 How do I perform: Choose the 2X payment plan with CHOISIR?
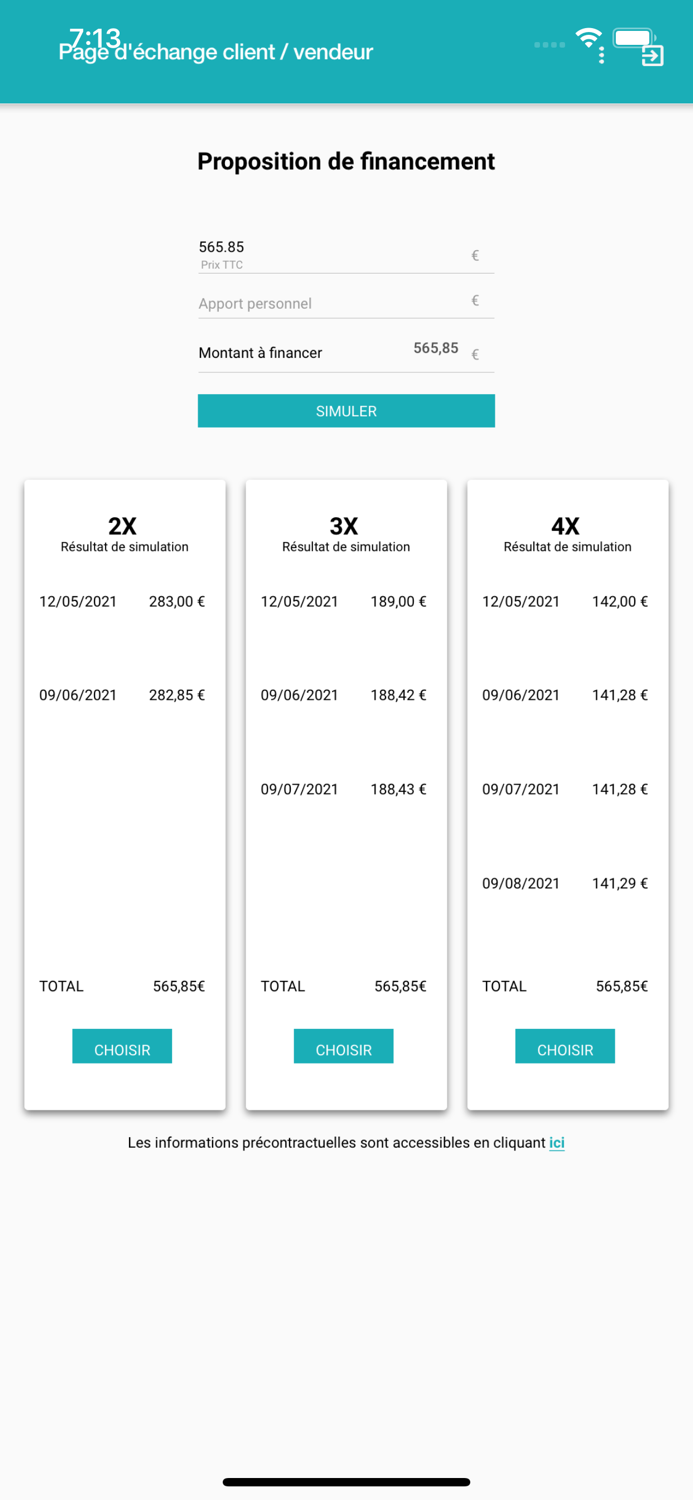(x=121, y=1046)
